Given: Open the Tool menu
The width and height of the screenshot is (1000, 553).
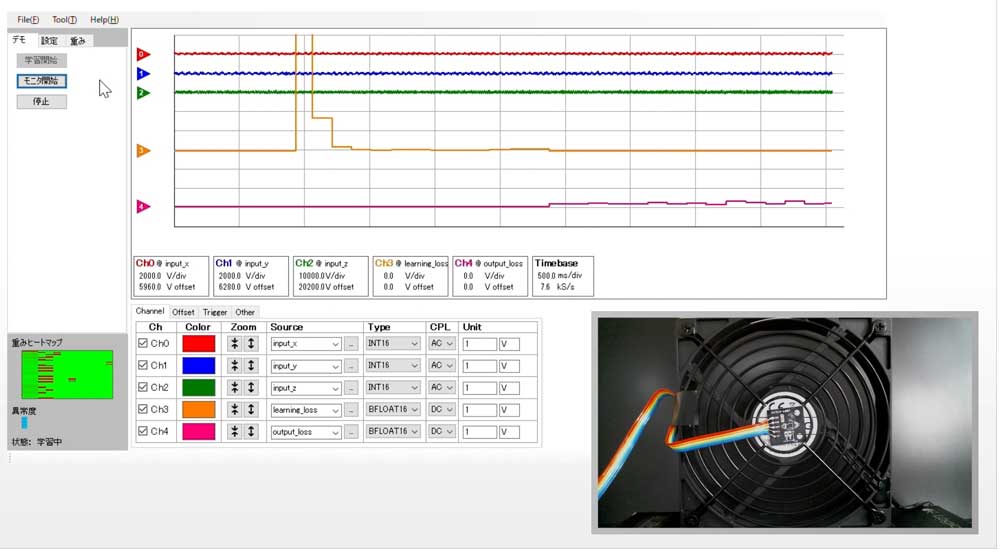Looking at the screenshot, I should coord(65,20).
